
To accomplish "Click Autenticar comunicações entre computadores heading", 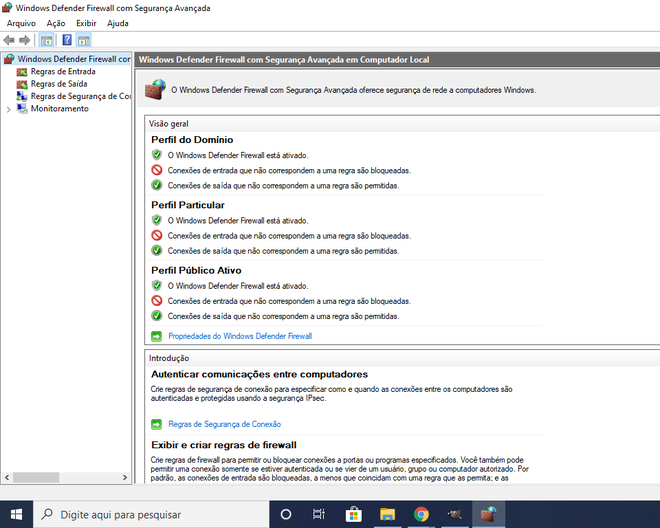I will pyautogui.click(x=259, y=374).
